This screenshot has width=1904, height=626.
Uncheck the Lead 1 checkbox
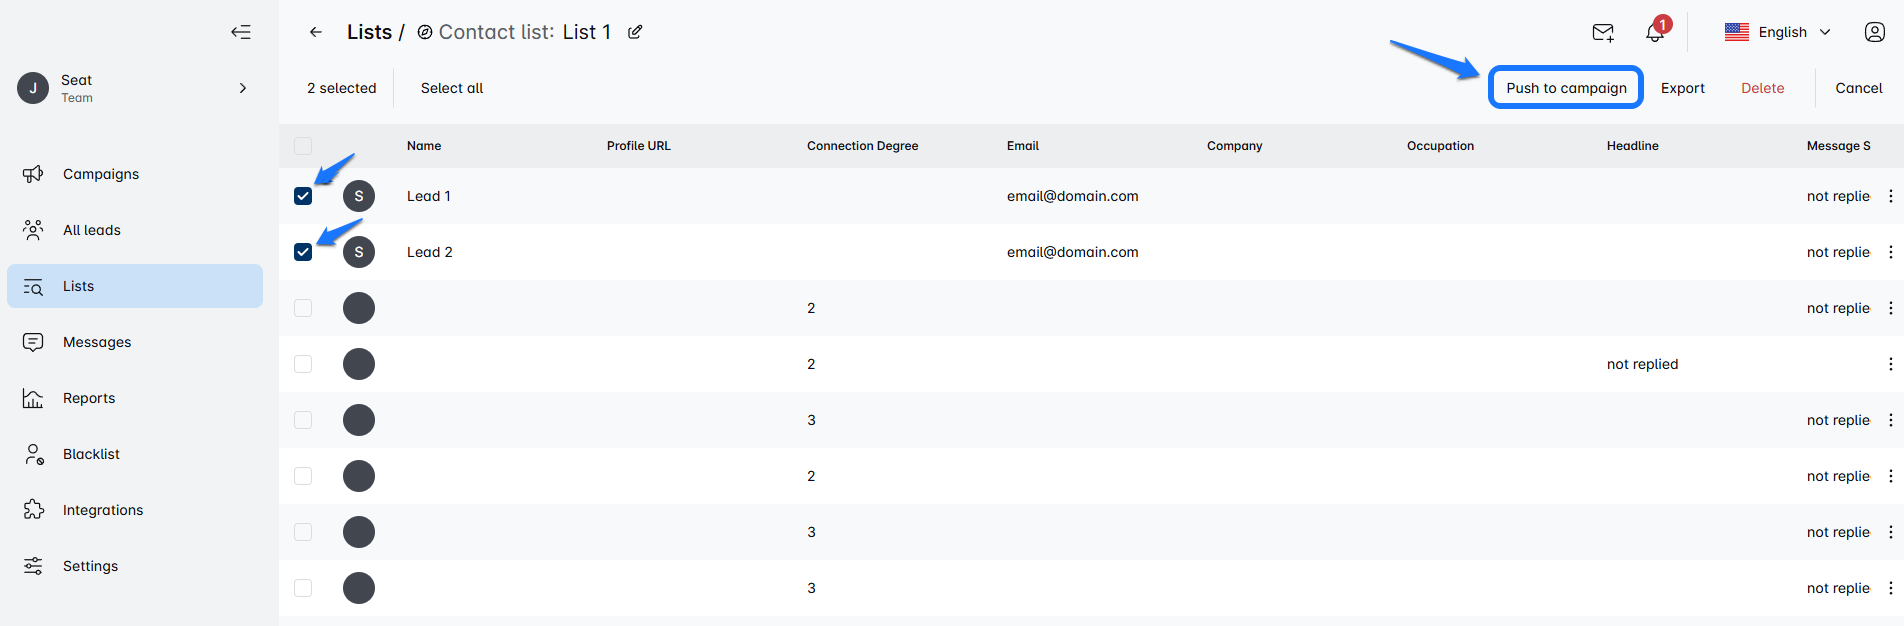coord(303,196)
